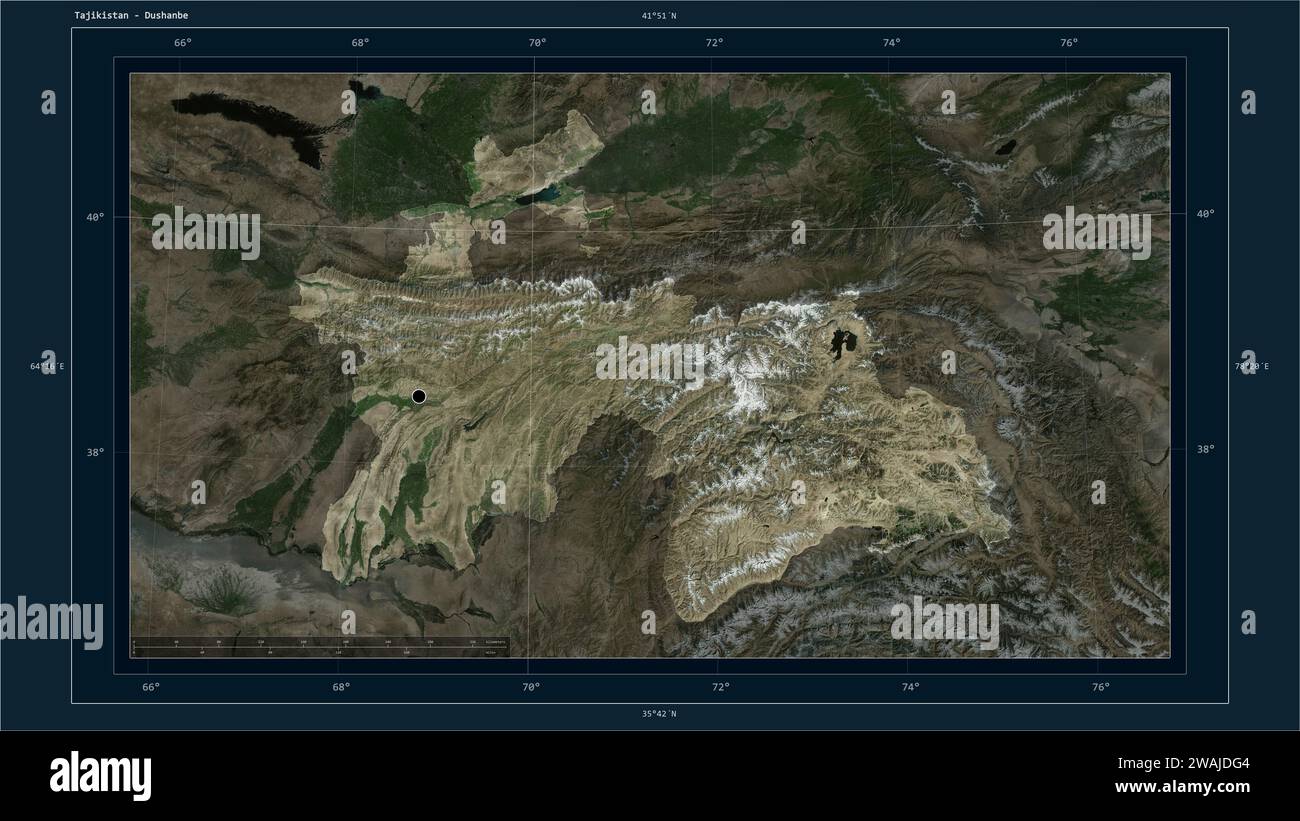
Task: Click the large alamy logo in black footer
Action: click(100, 775)
